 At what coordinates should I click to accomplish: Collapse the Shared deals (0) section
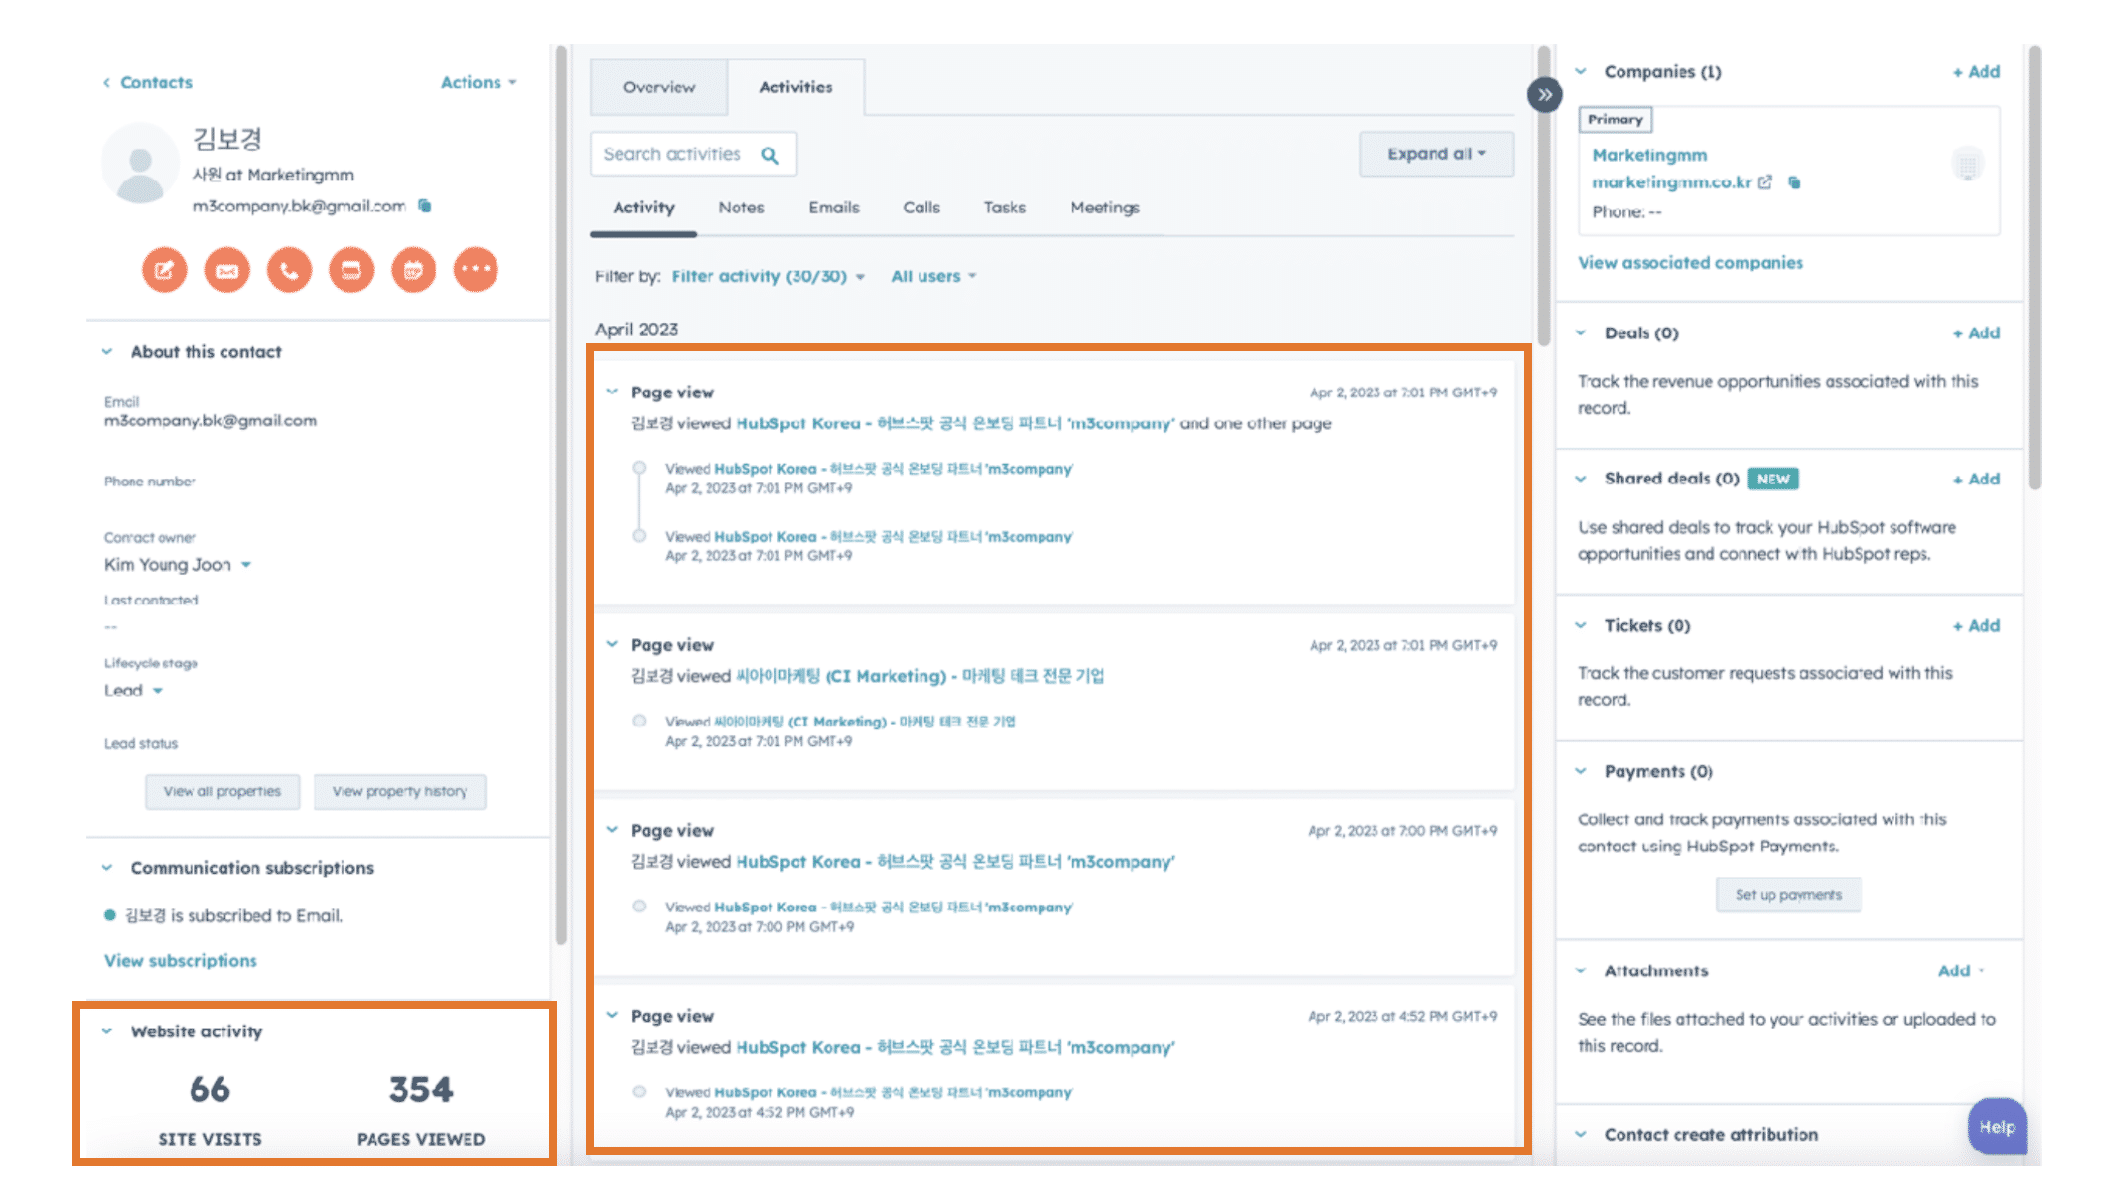(x=1581, y=479)
